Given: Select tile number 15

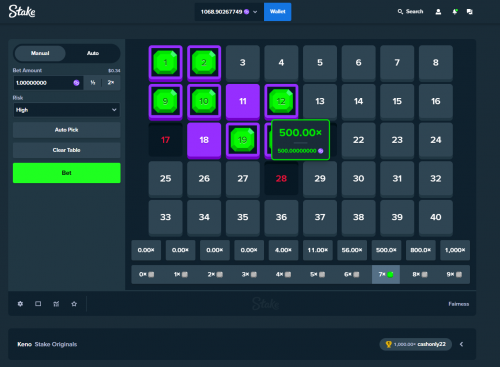Looking at the screenshot, I should (x=397, y=101).
